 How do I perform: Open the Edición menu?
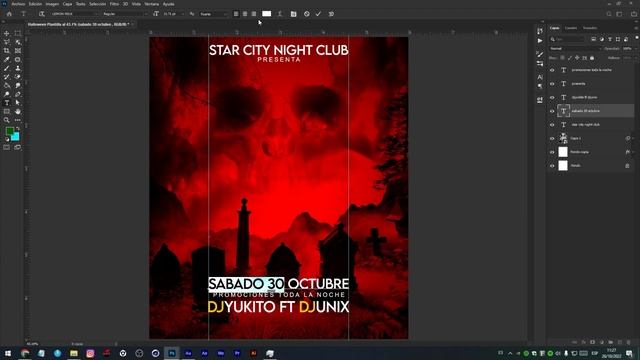(35, 4)
